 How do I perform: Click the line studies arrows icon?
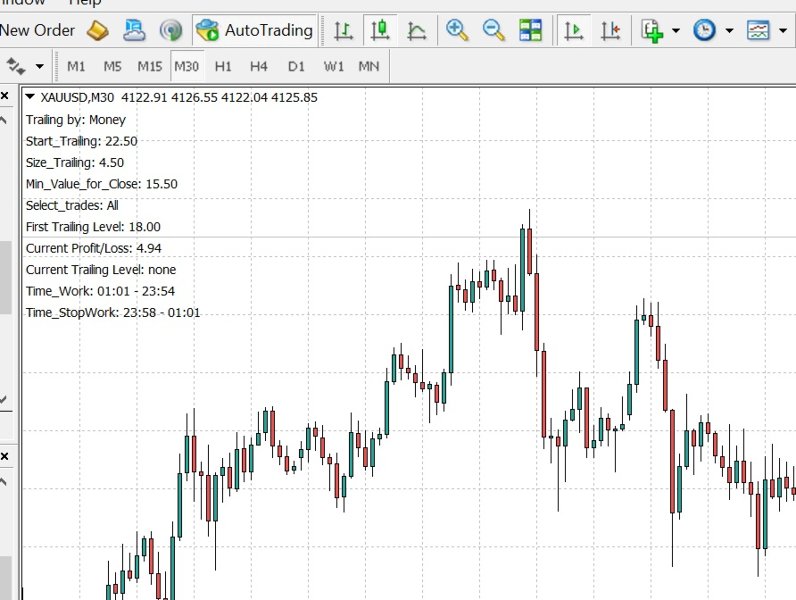[x=15, y=66]
